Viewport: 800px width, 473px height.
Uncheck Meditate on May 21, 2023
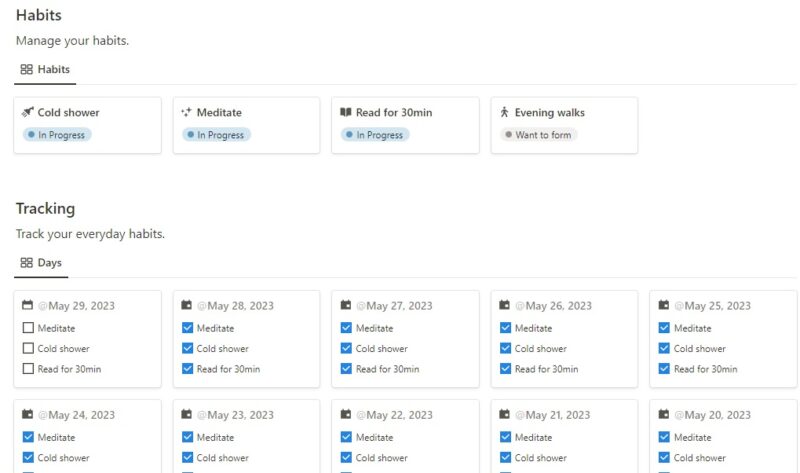506,437
